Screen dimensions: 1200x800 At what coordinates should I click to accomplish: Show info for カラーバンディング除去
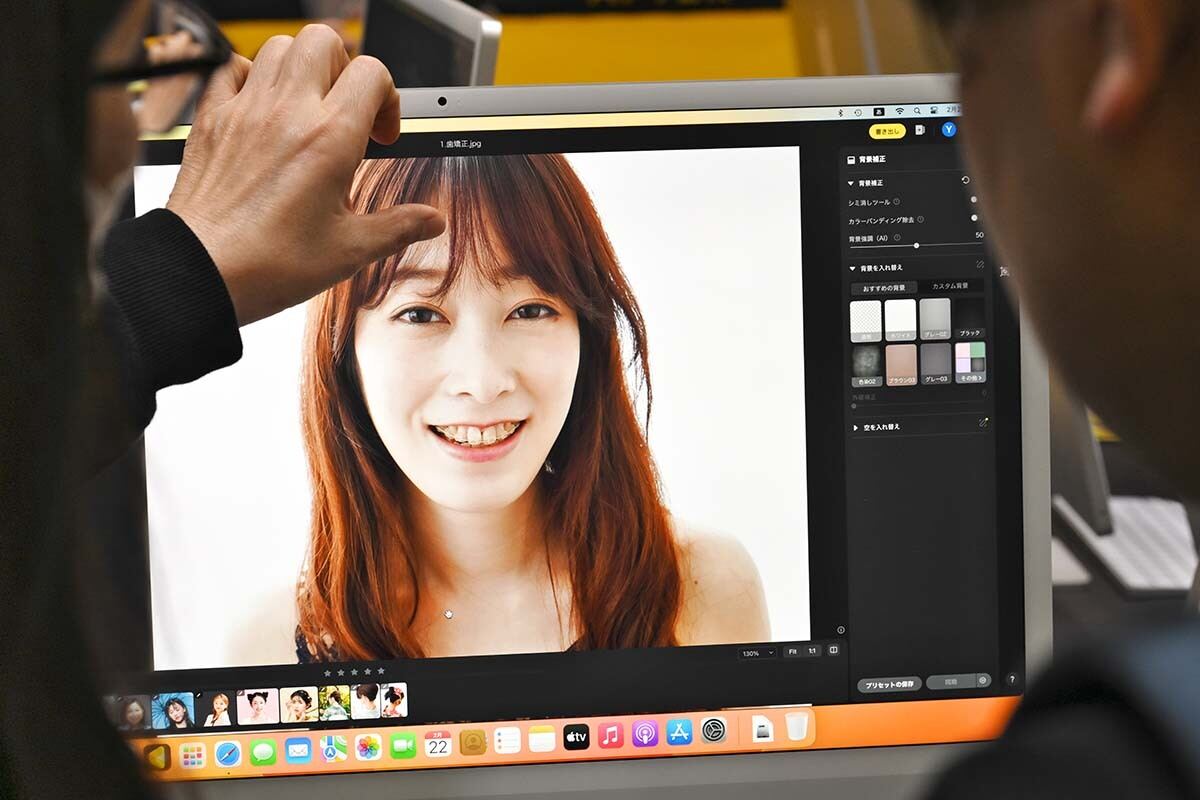click(x=920, y=219)
